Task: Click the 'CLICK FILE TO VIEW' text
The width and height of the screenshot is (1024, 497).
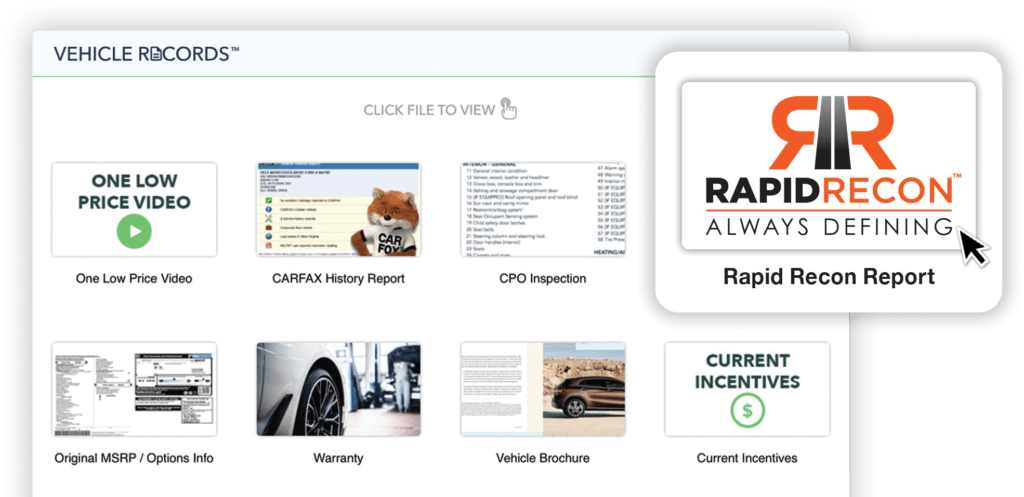Action: (x=429, y=110)
